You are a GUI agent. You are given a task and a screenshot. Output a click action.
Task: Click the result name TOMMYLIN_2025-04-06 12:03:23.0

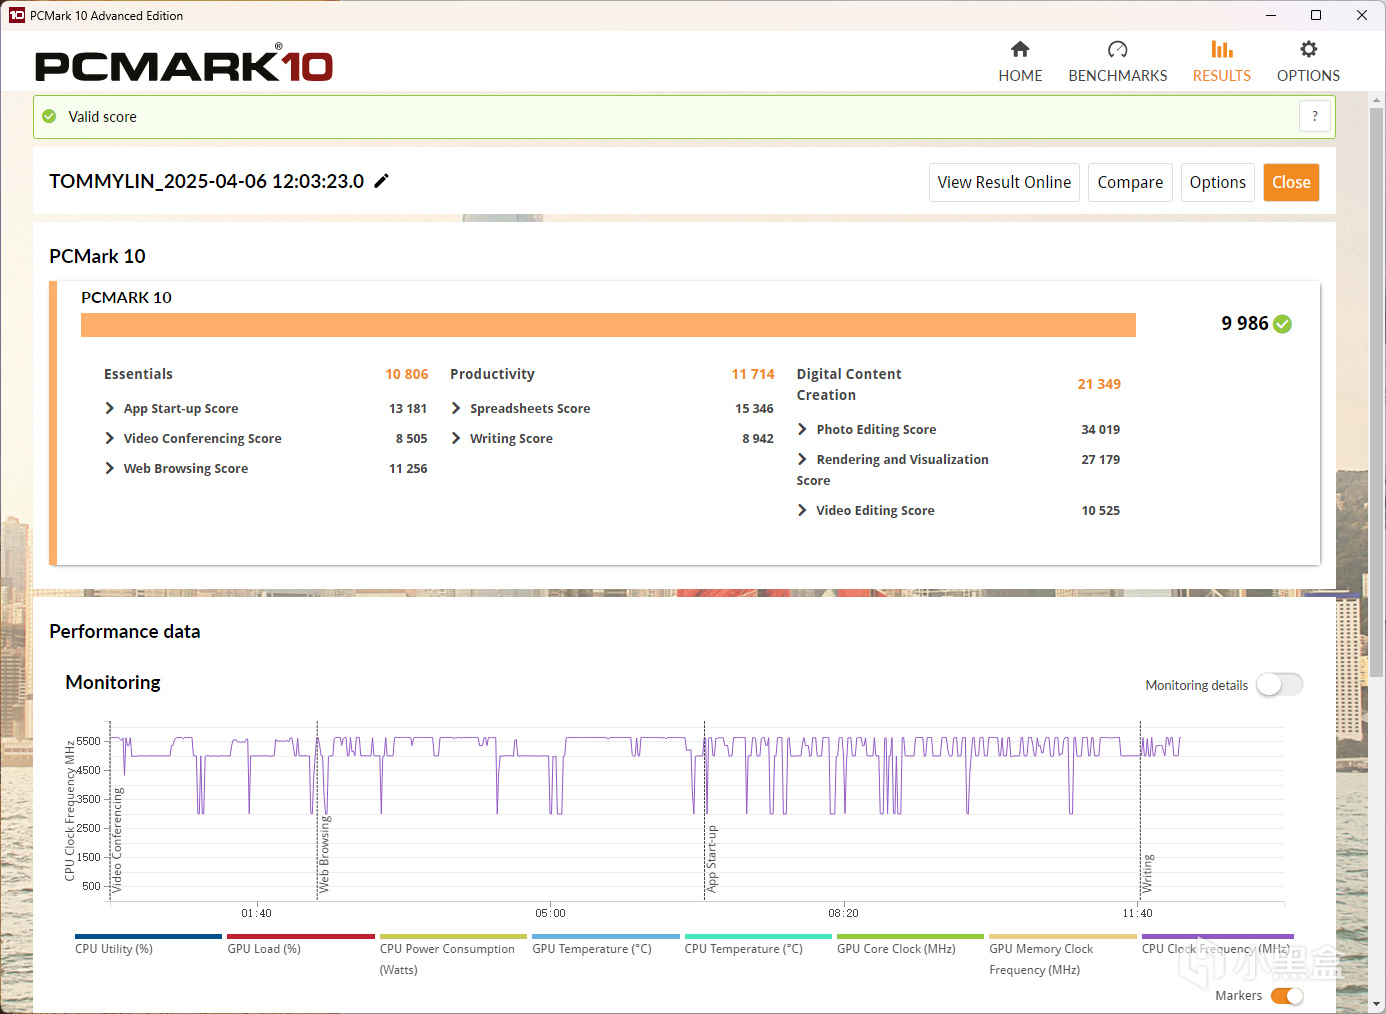pos(207,181)
